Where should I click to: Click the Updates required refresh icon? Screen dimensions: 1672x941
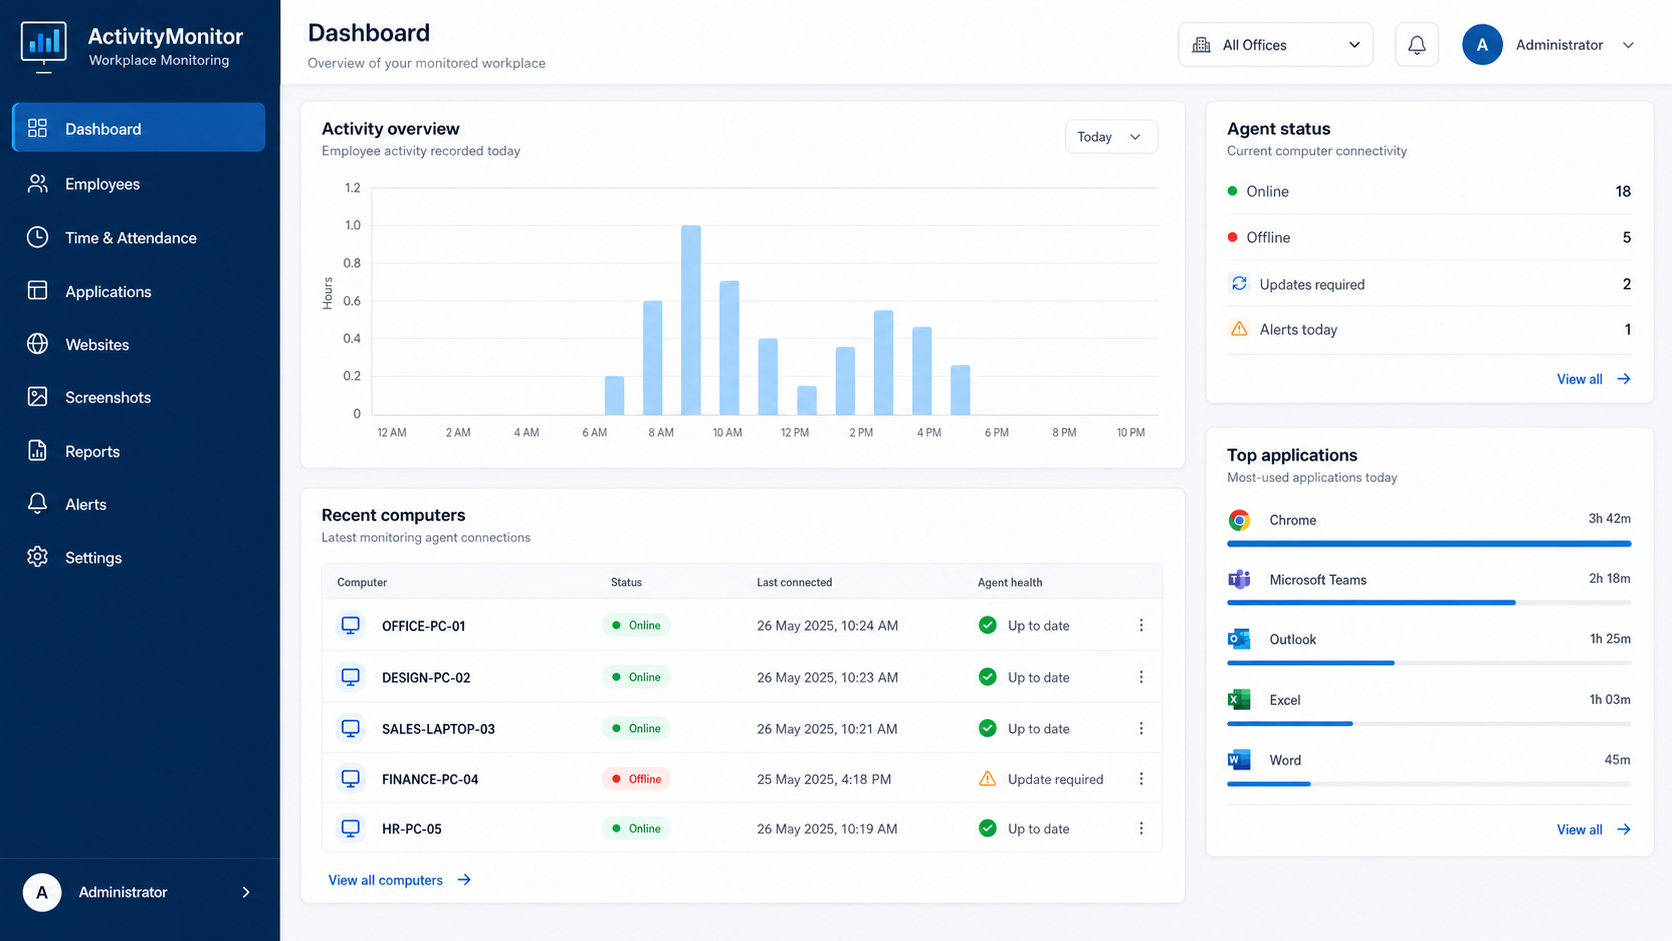click(x=1239, y=284)
